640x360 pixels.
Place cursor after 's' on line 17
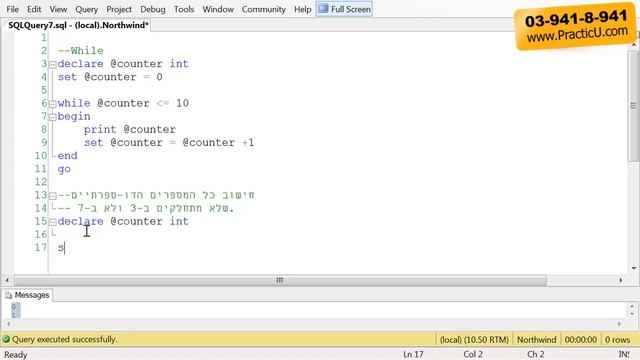(64, 248)
